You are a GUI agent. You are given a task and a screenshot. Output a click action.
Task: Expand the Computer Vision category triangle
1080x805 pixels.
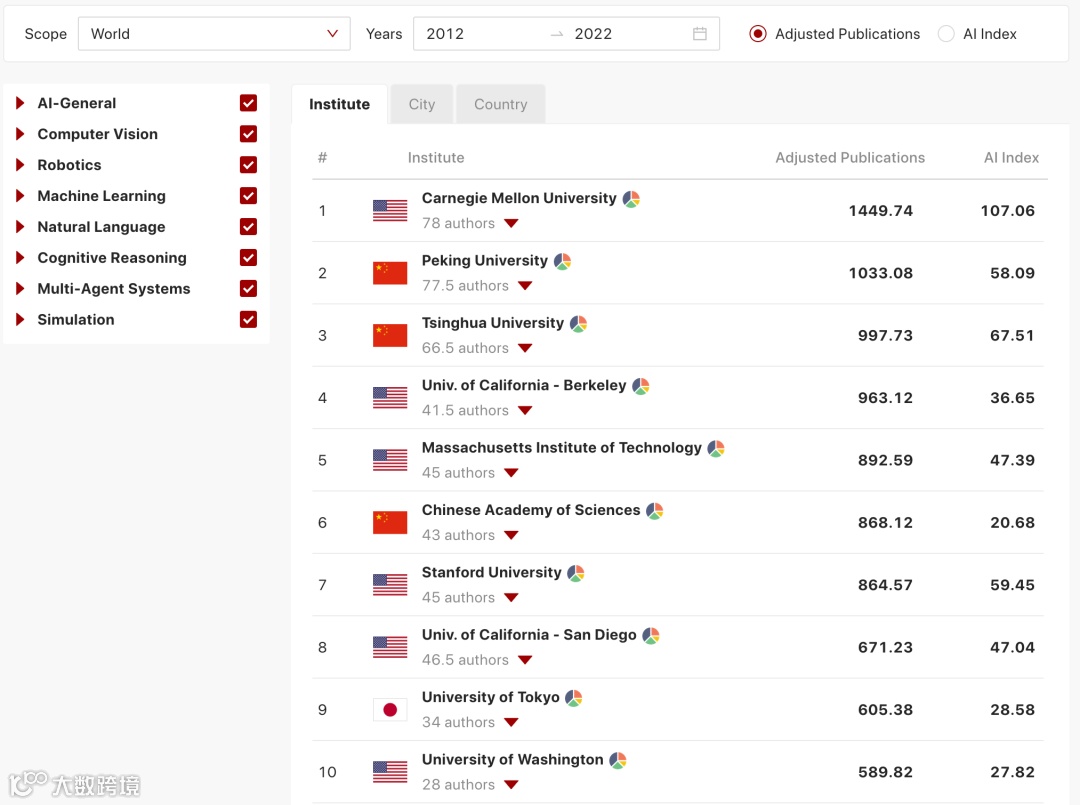click(x=20, y=134)
